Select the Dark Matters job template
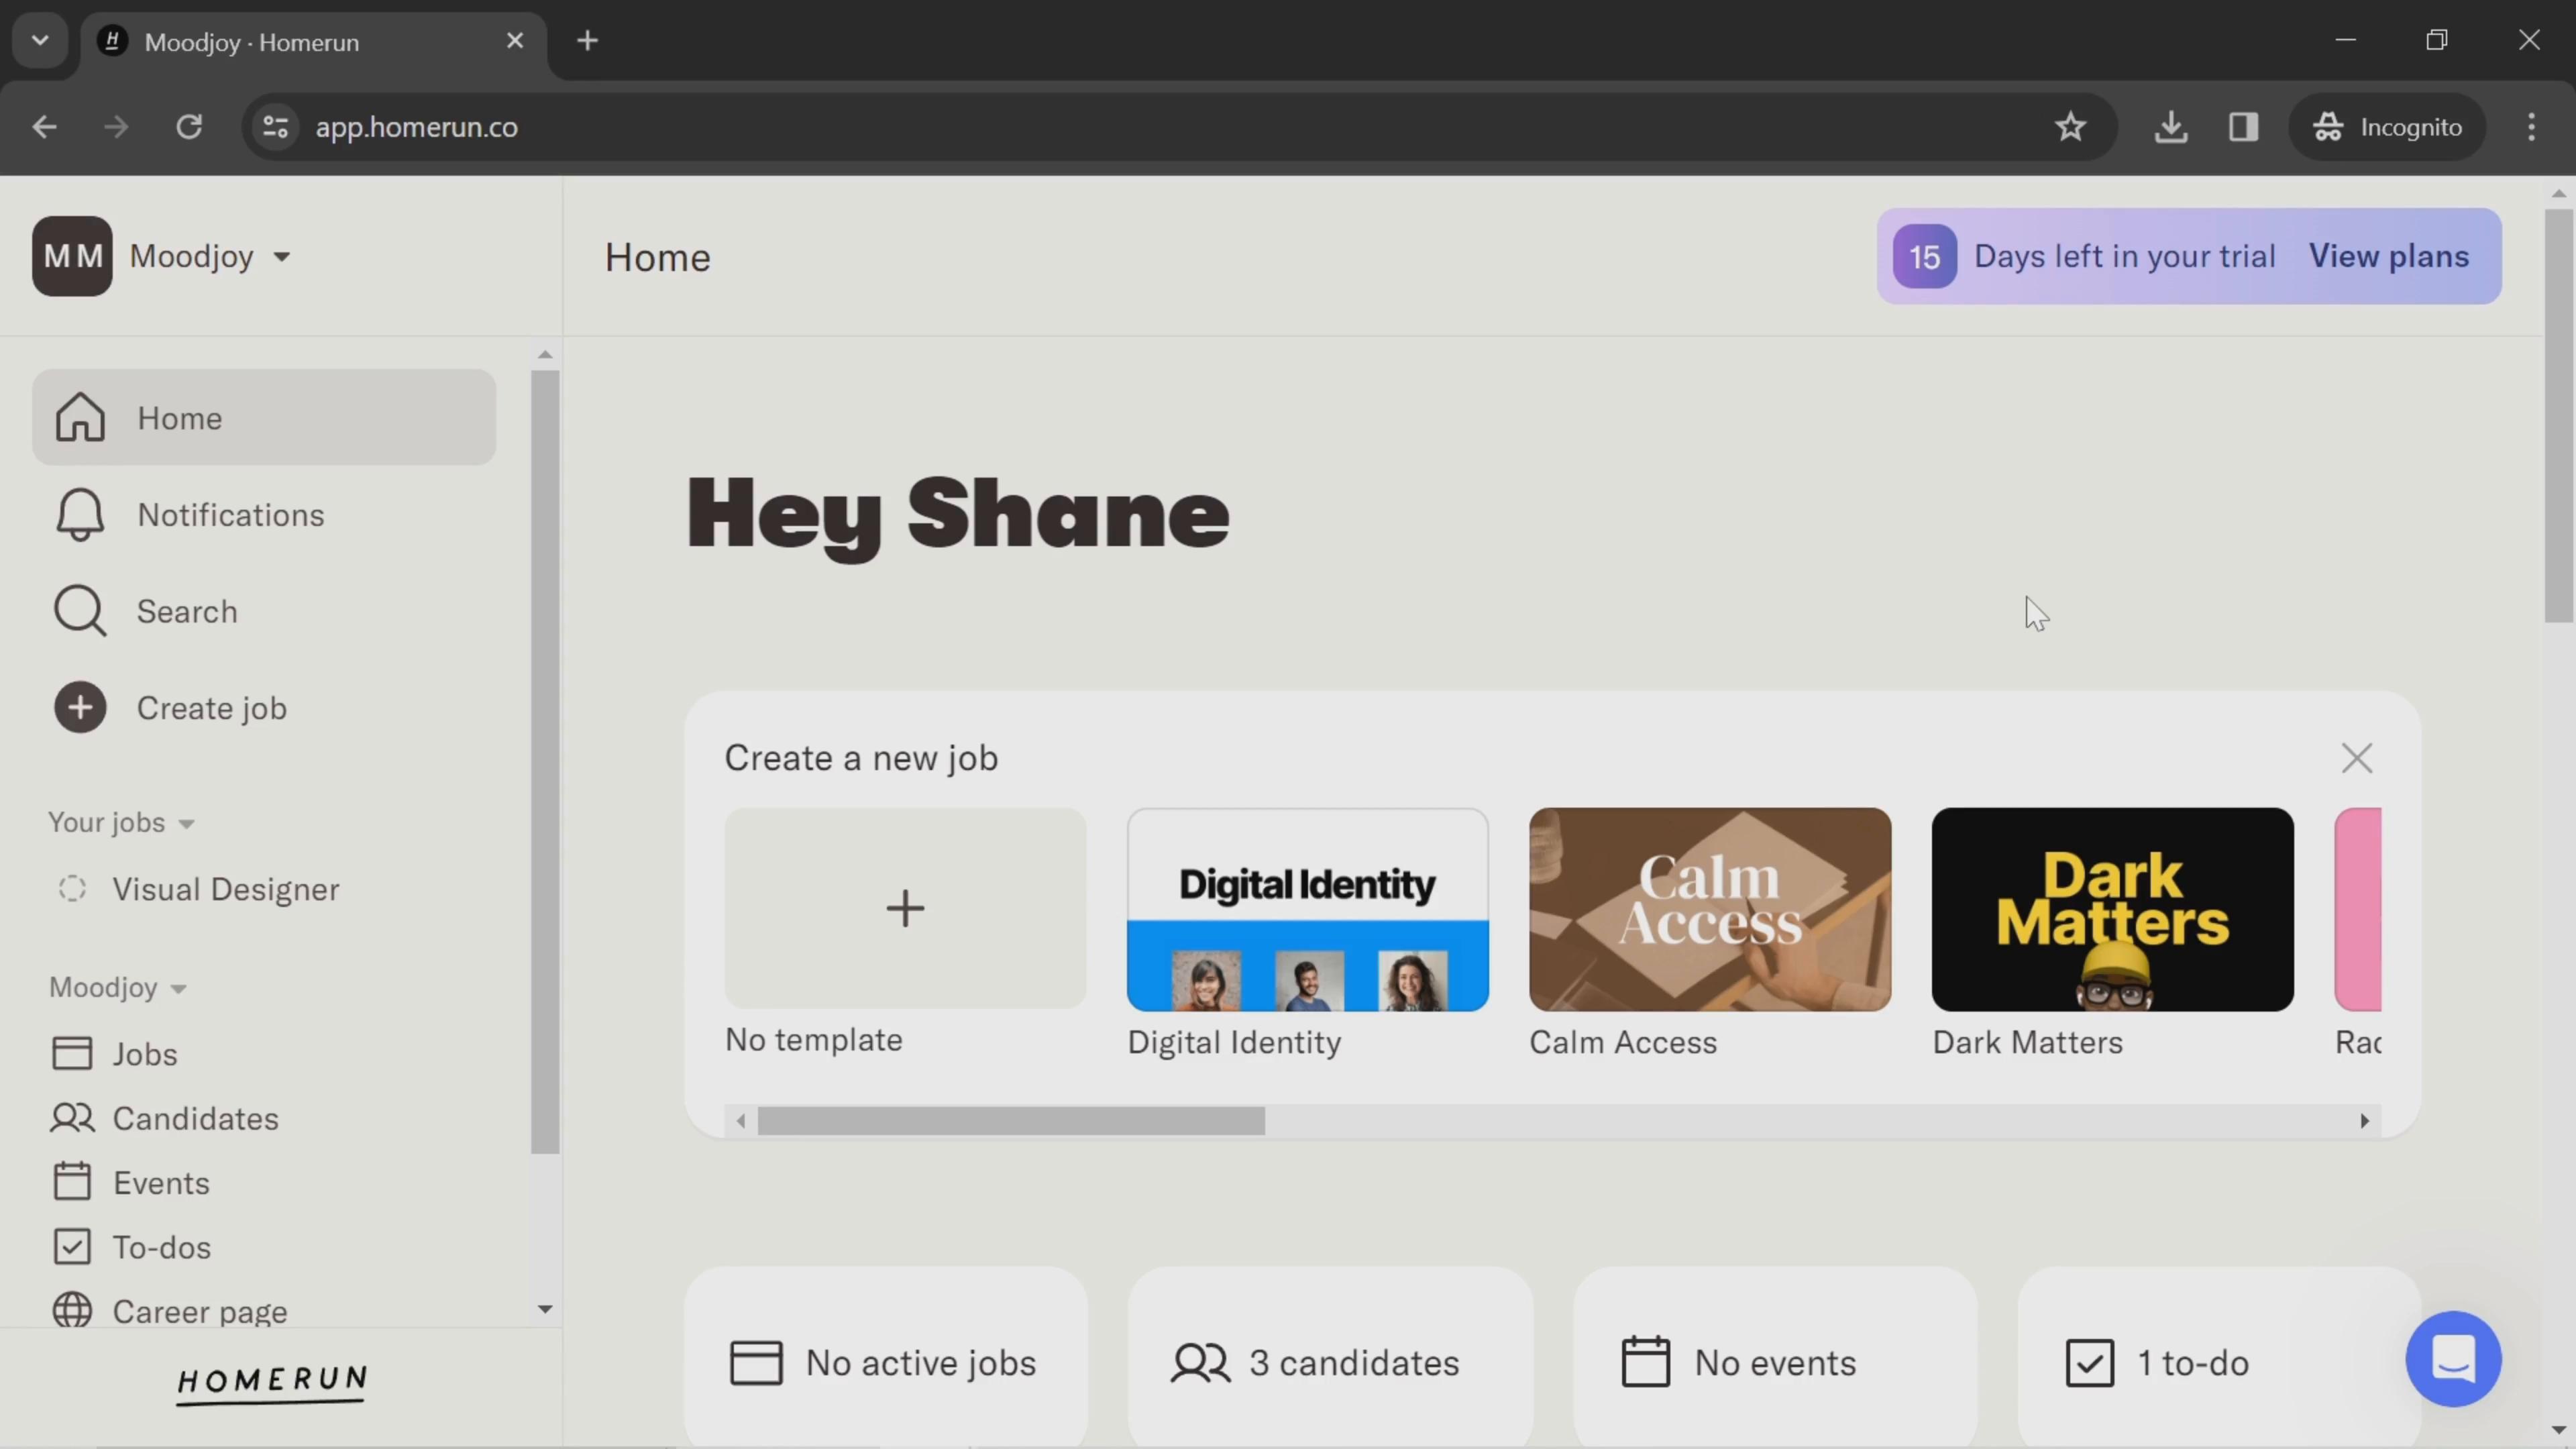2576x1449 pixels. pos(2112,908)
